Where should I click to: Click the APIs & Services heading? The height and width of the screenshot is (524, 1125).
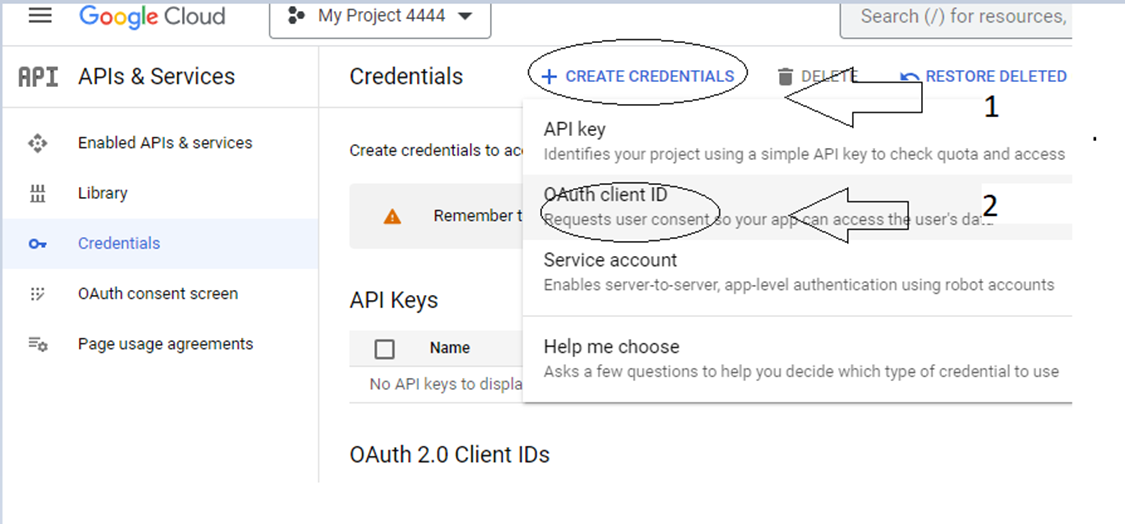[156, 76]
